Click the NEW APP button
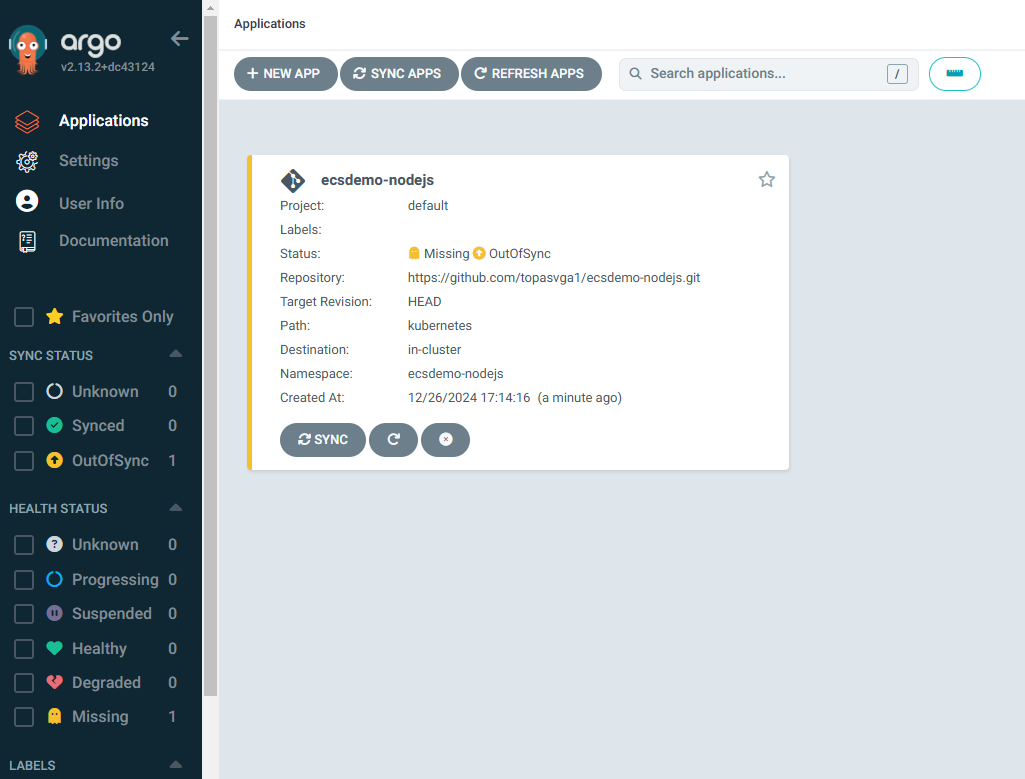This screenshot has width=1025, height=779. pyautogui.click(x=286, y=74)
